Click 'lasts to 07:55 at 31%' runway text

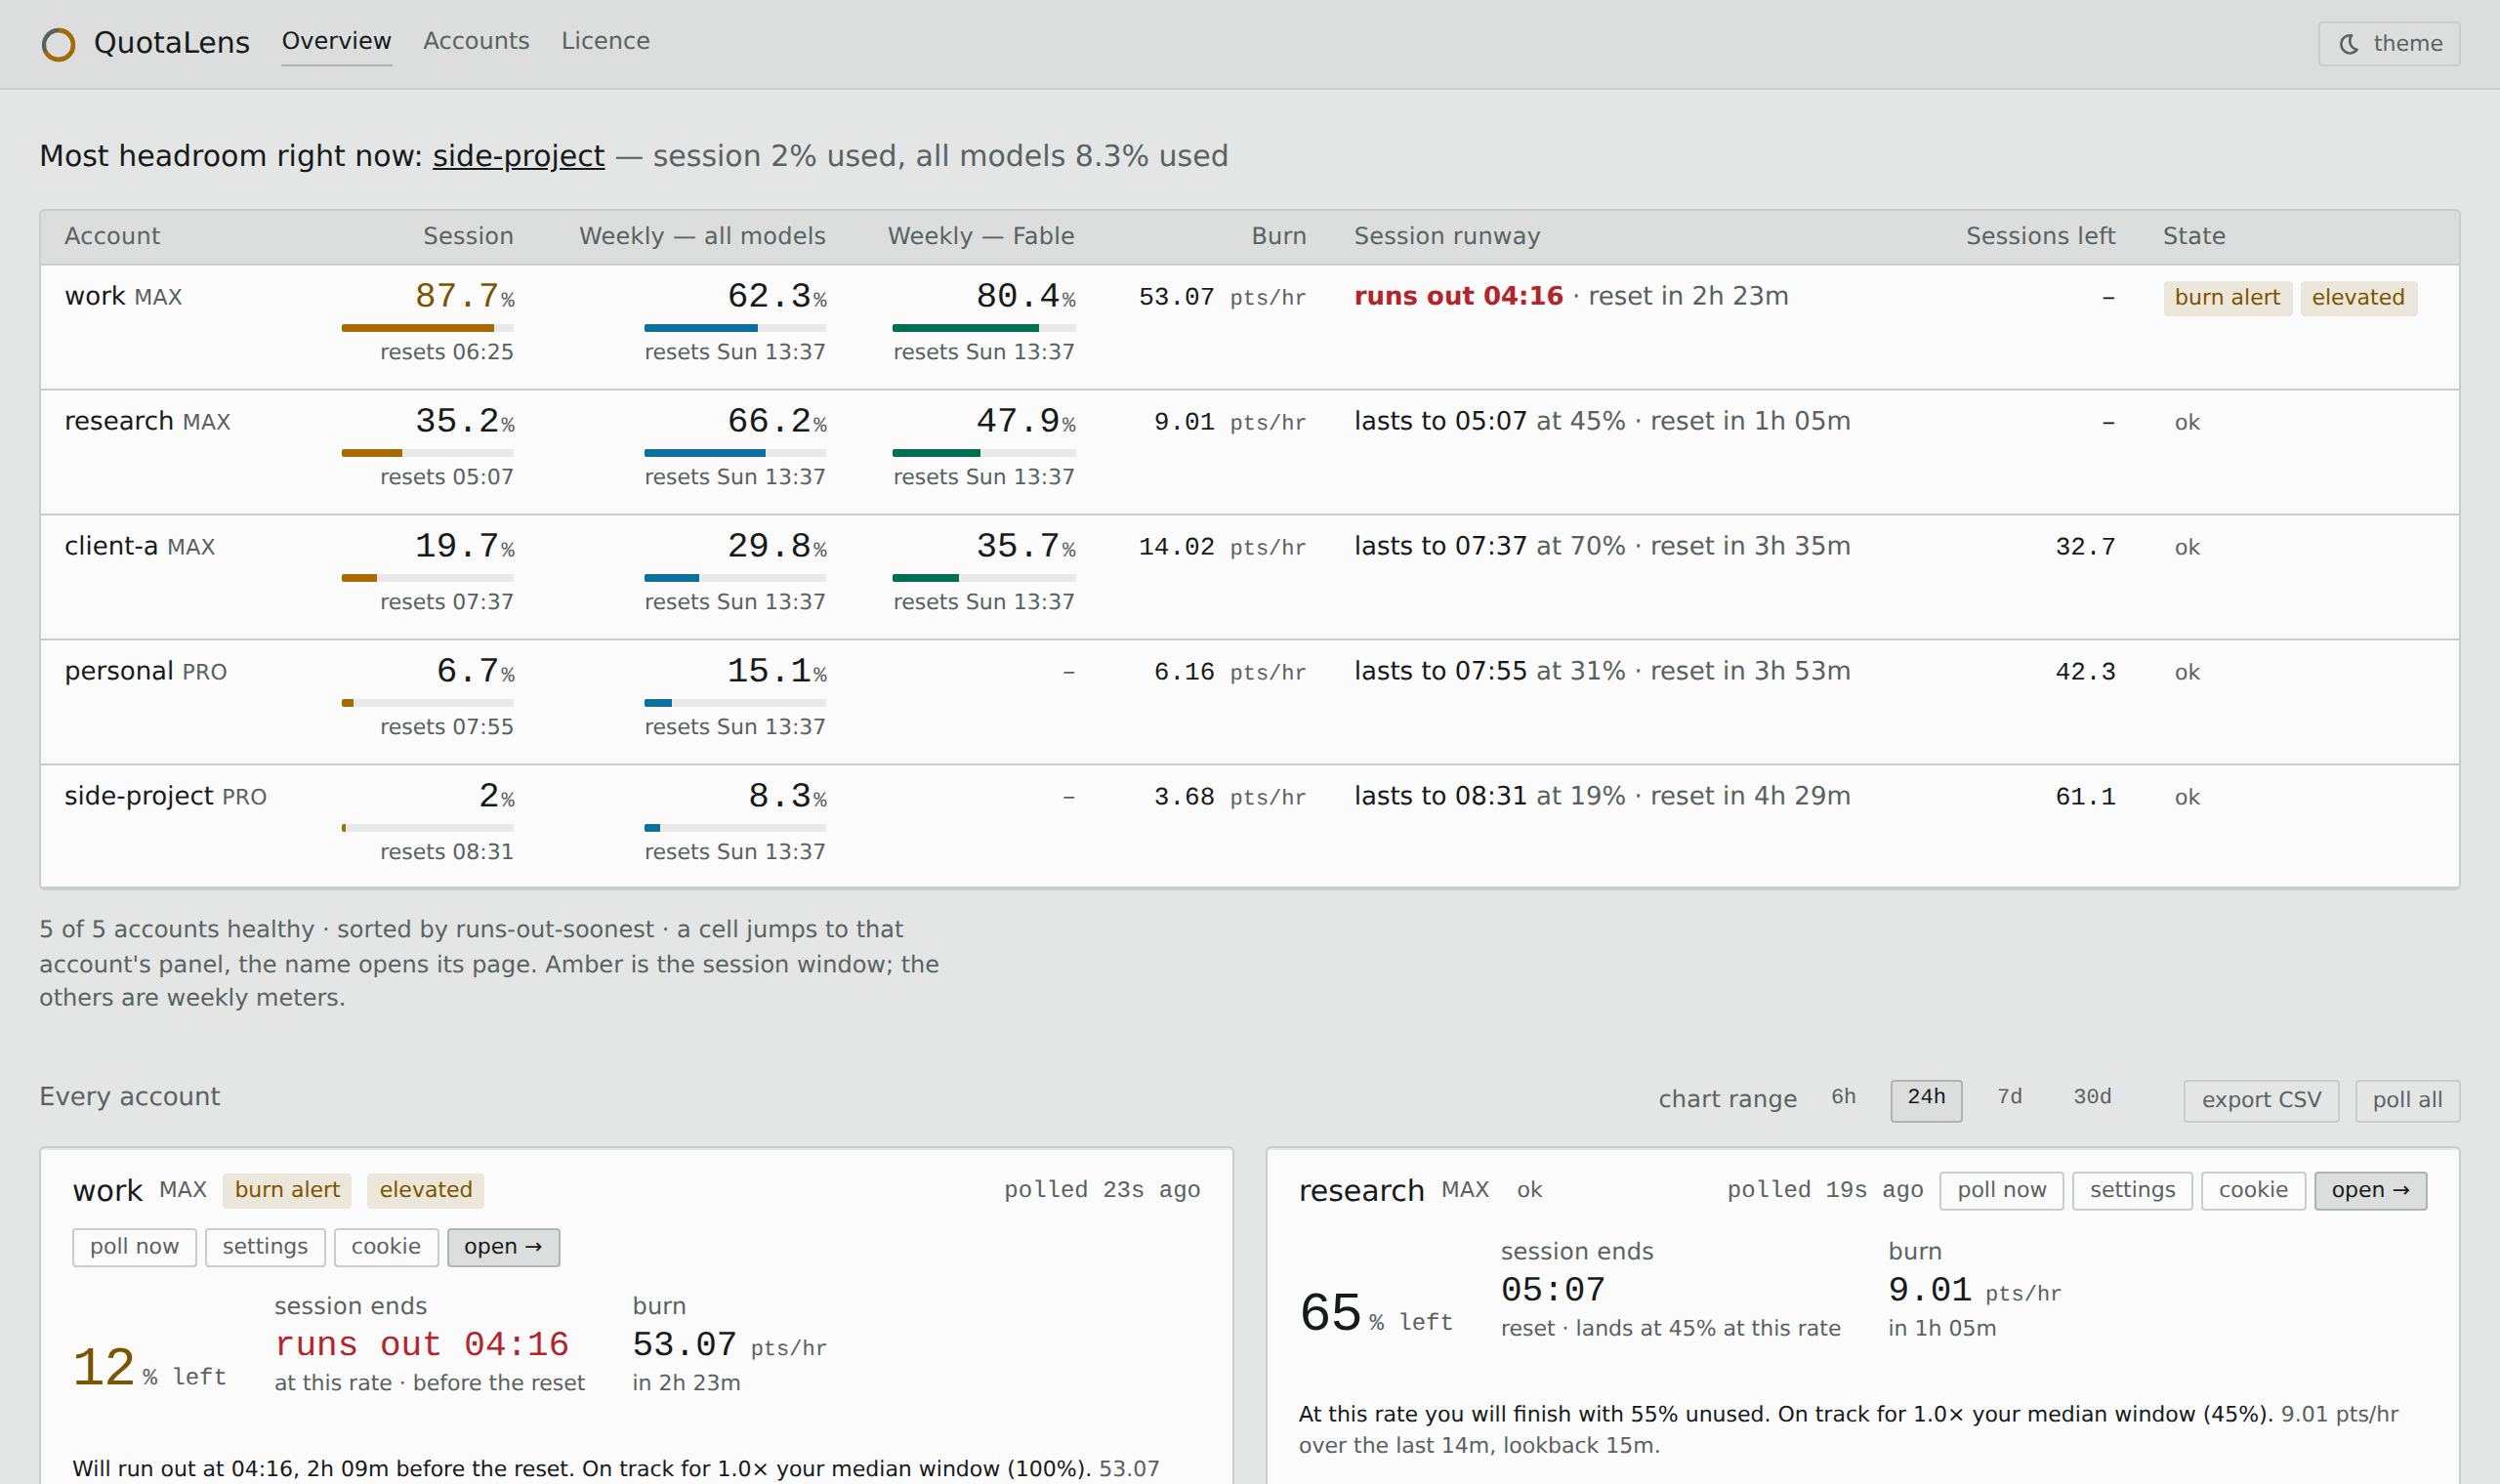tap(1489, 671)
